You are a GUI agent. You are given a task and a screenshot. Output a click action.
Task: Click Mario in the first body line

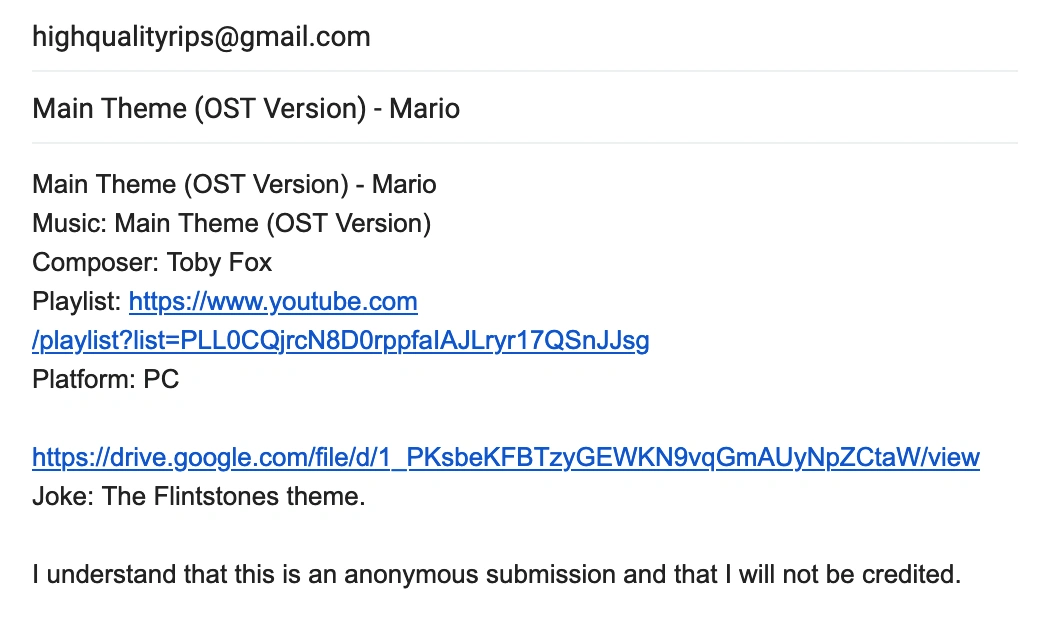point(404,185)
